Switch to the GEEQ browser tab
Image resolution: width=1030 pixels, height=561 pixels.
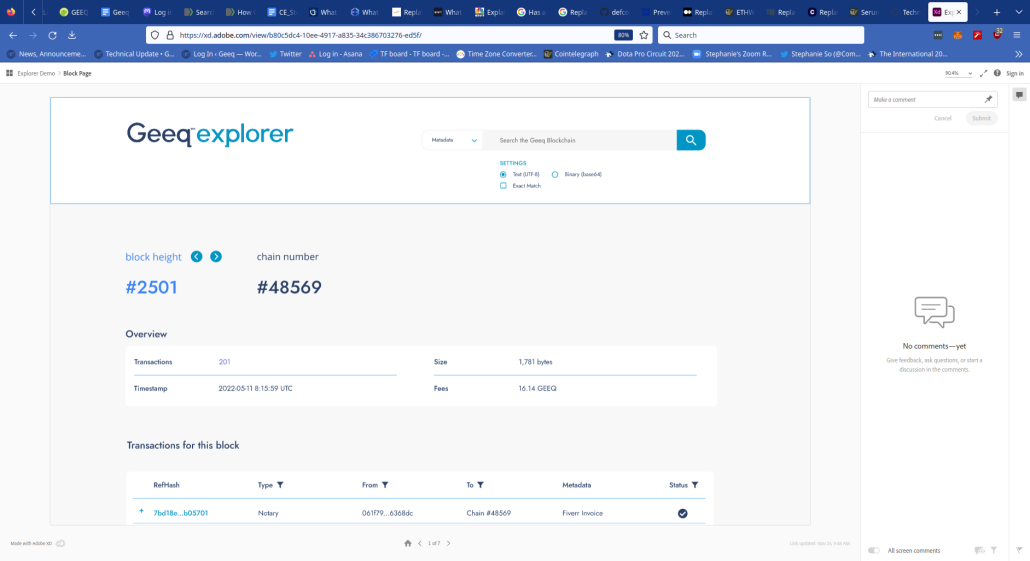tap(74, 12)
